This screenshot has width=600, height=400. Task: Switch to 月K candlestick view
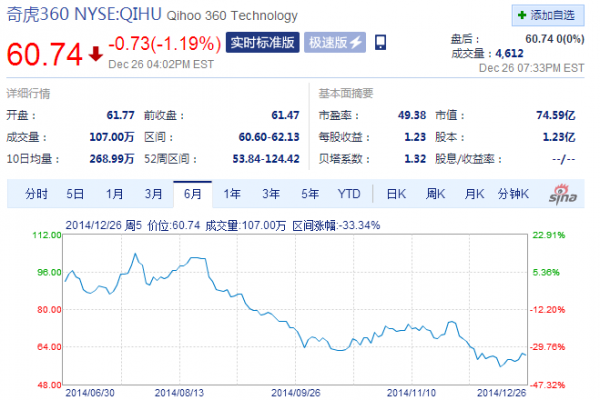[x=474, y=194]
